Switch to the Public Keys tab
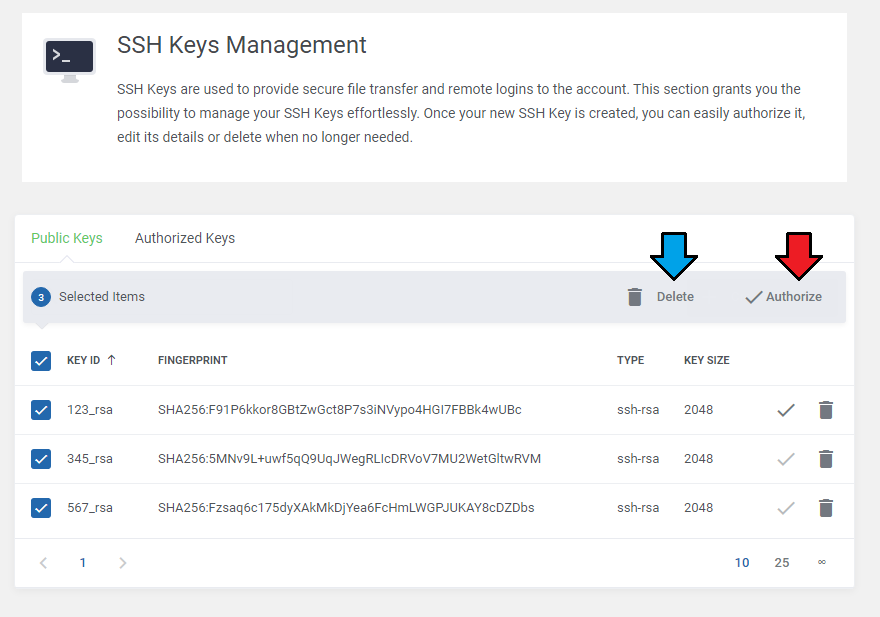880x617 pixels. click(x=67, y=238)
